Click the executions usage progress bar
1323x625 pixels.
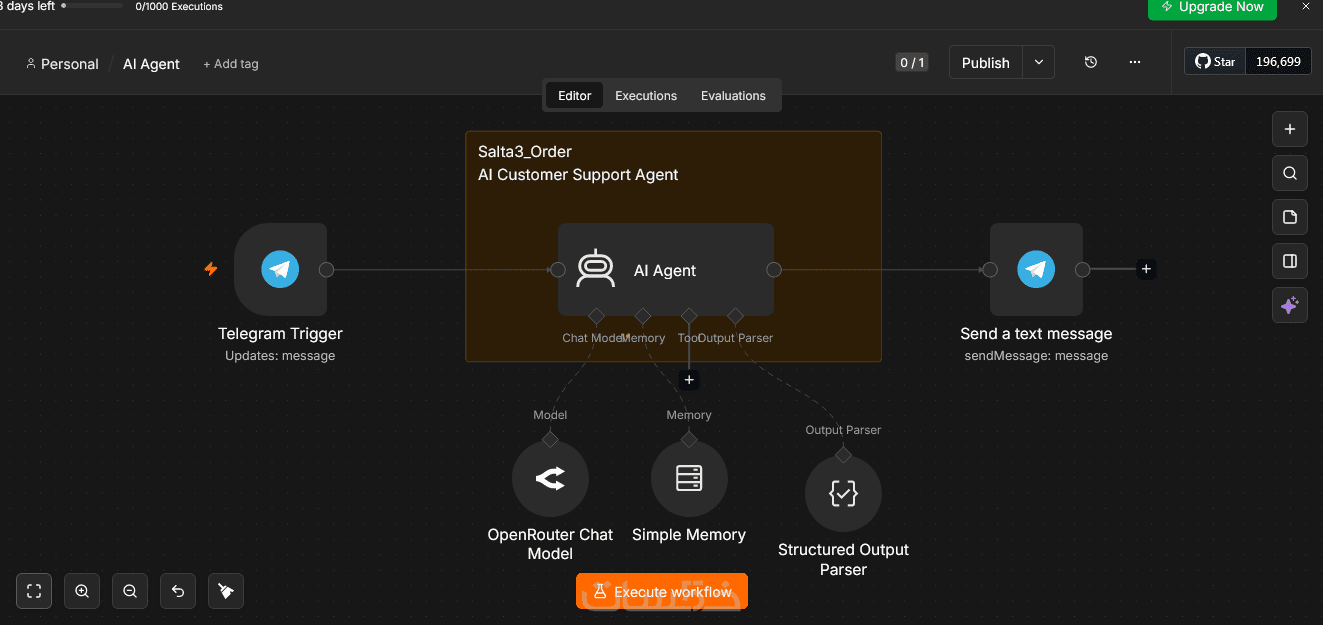point(93,5)
